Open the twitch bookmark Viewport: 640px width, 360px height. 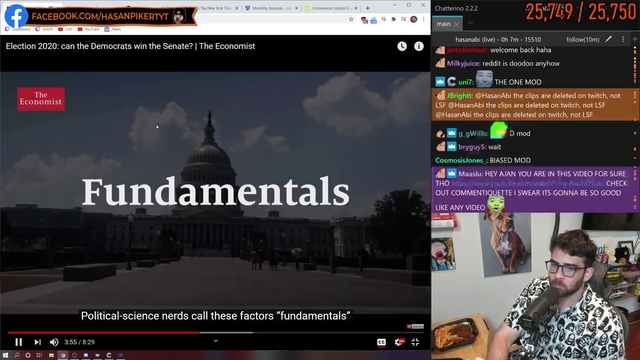click(44, 29)
